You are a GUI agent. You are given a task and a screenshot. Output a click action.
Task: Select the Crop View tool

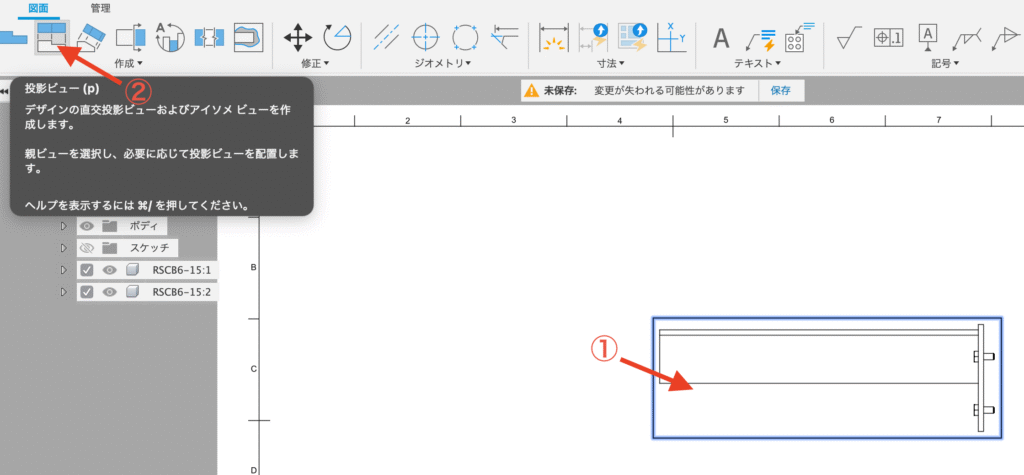[x=249, y=38]
